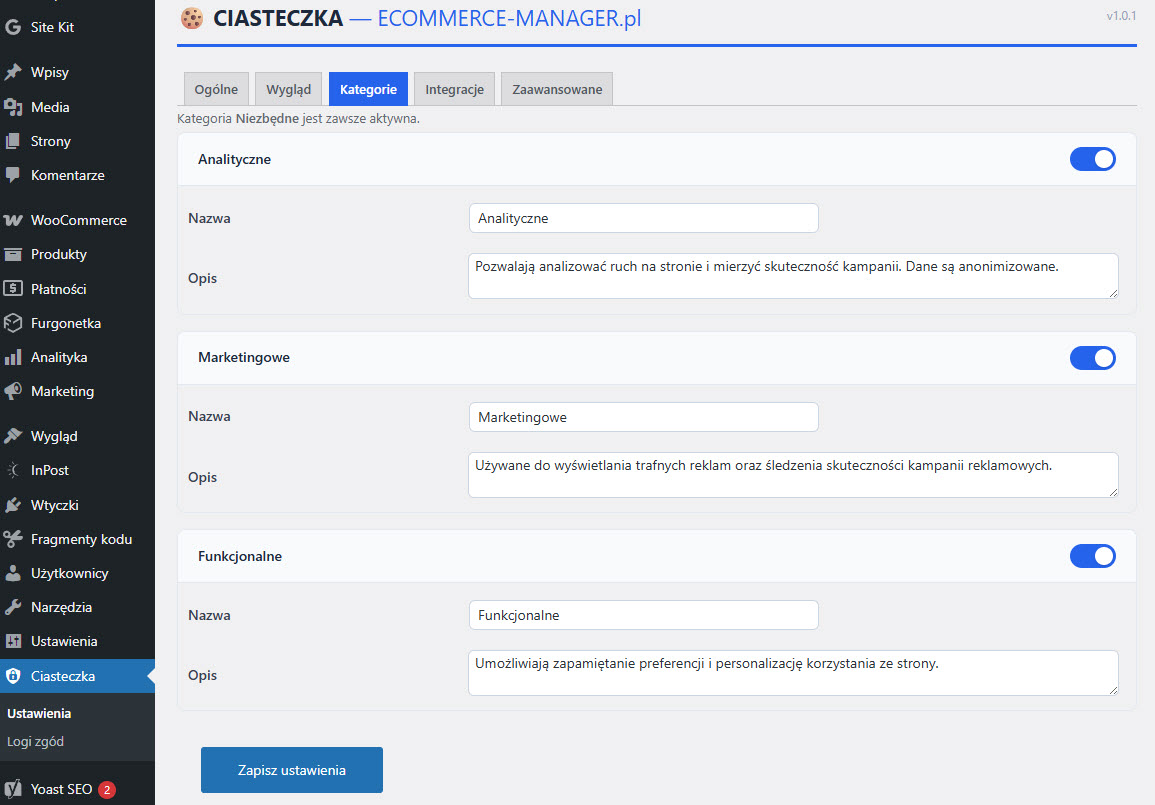
Task: Select the Zaawansowane tab
Action: point(557,89)
